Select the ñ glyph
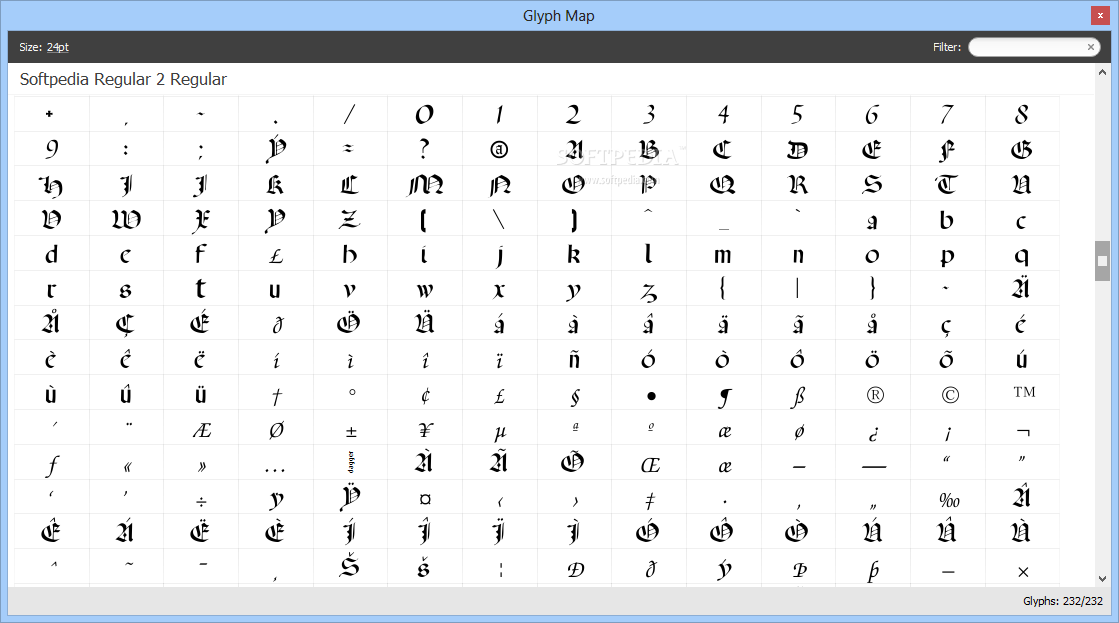 click(574, 359)
